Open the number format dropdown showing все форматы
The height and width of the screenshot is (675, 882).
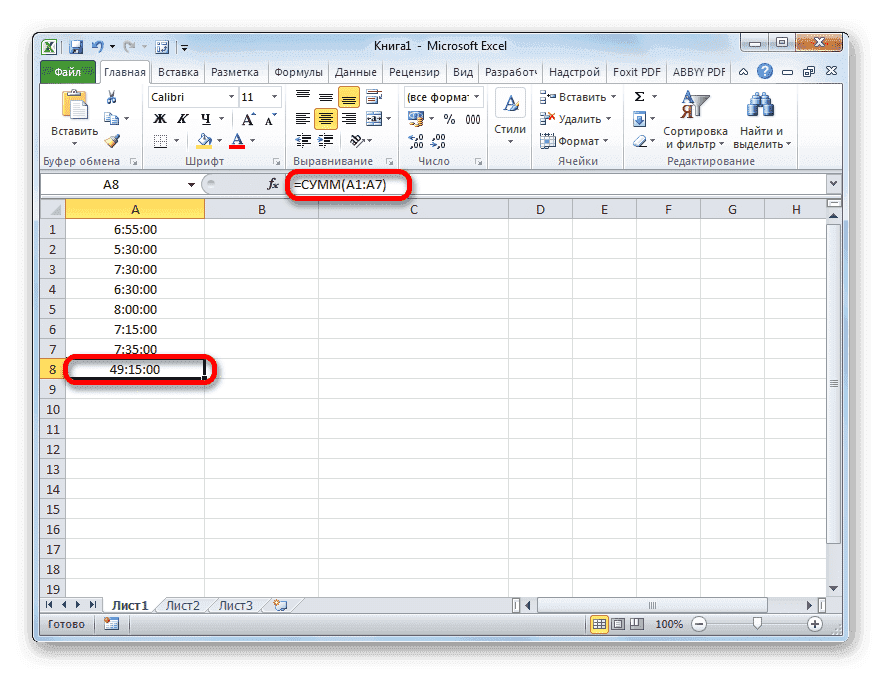click(x=476, y=97)
